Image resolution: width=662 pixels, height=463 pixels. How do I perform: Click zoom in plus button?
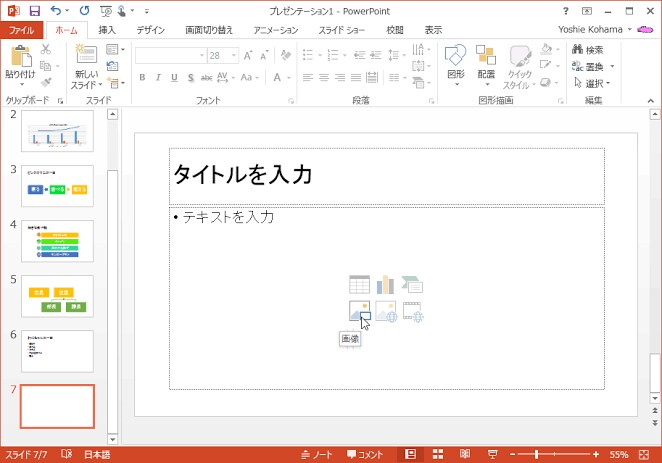point(596,455)
